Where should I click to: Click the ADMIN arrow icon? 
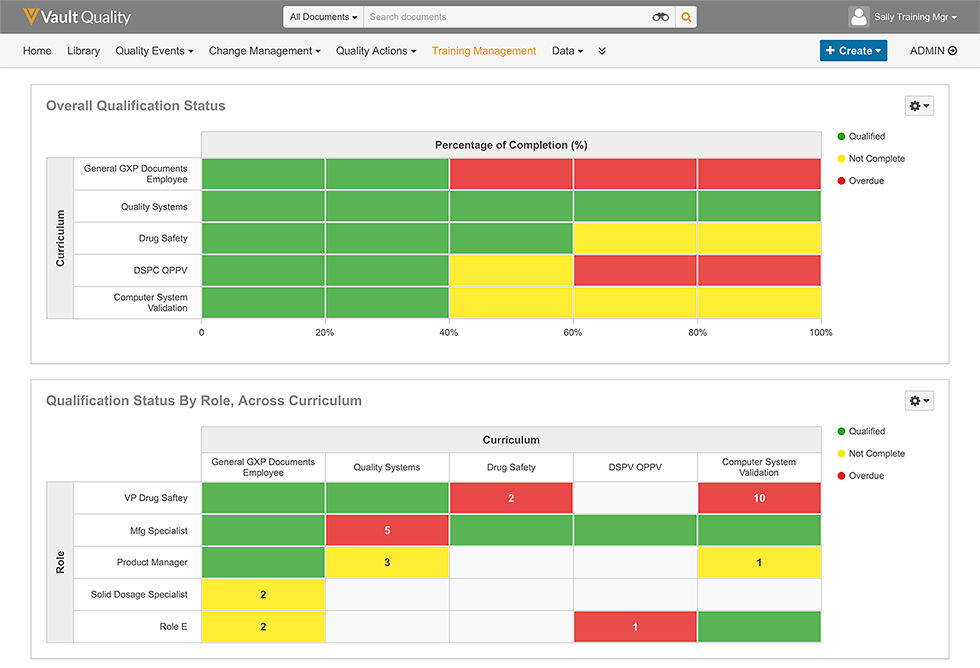coord(952,51)
